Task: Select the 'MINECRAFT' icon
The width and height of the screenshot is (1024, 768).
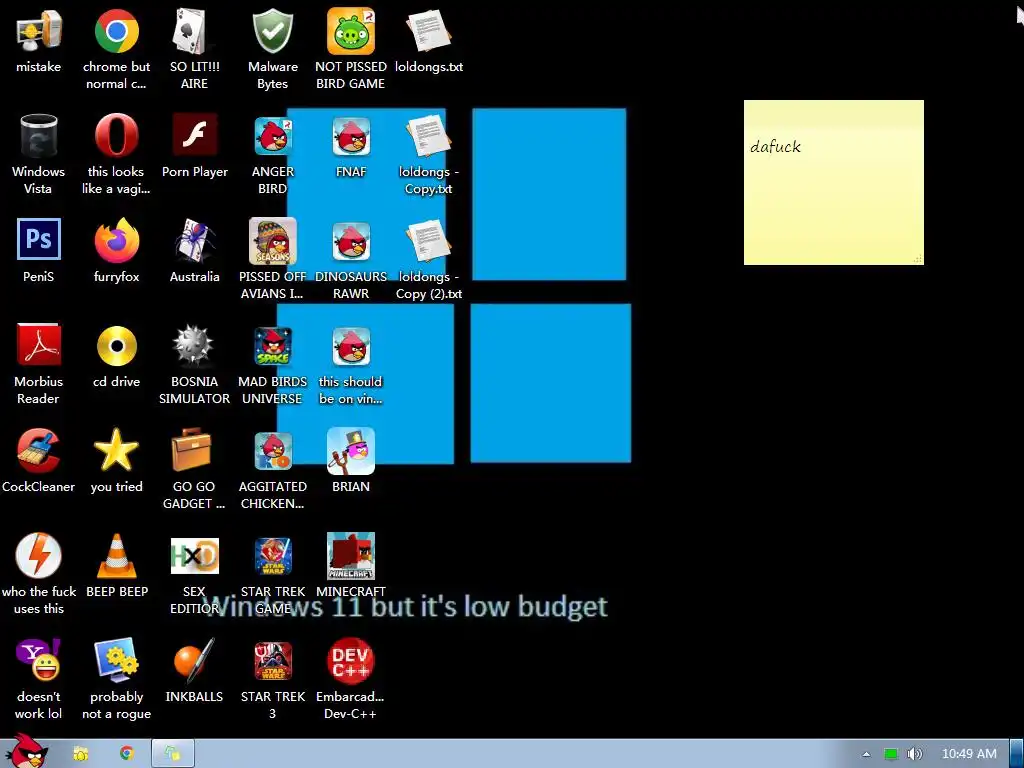Action: (x=351, y=556)
